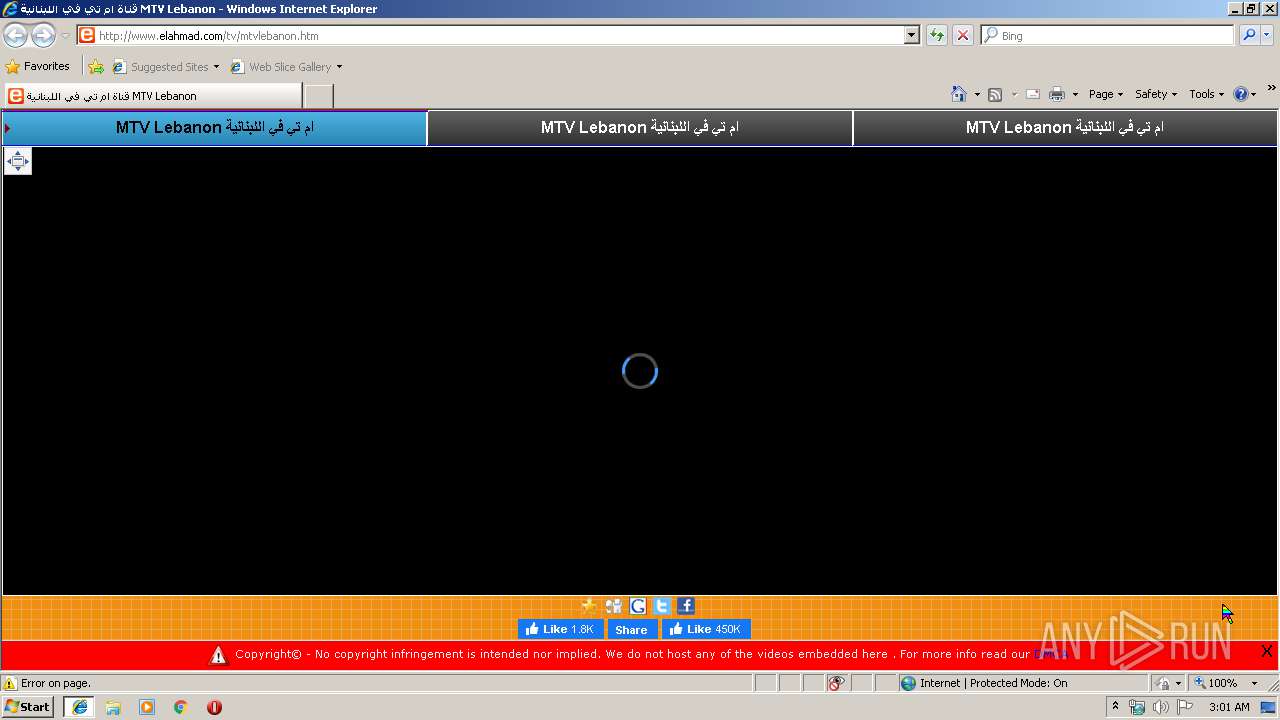
Task: Click the Stop loading icon
Action: (962, 35)
